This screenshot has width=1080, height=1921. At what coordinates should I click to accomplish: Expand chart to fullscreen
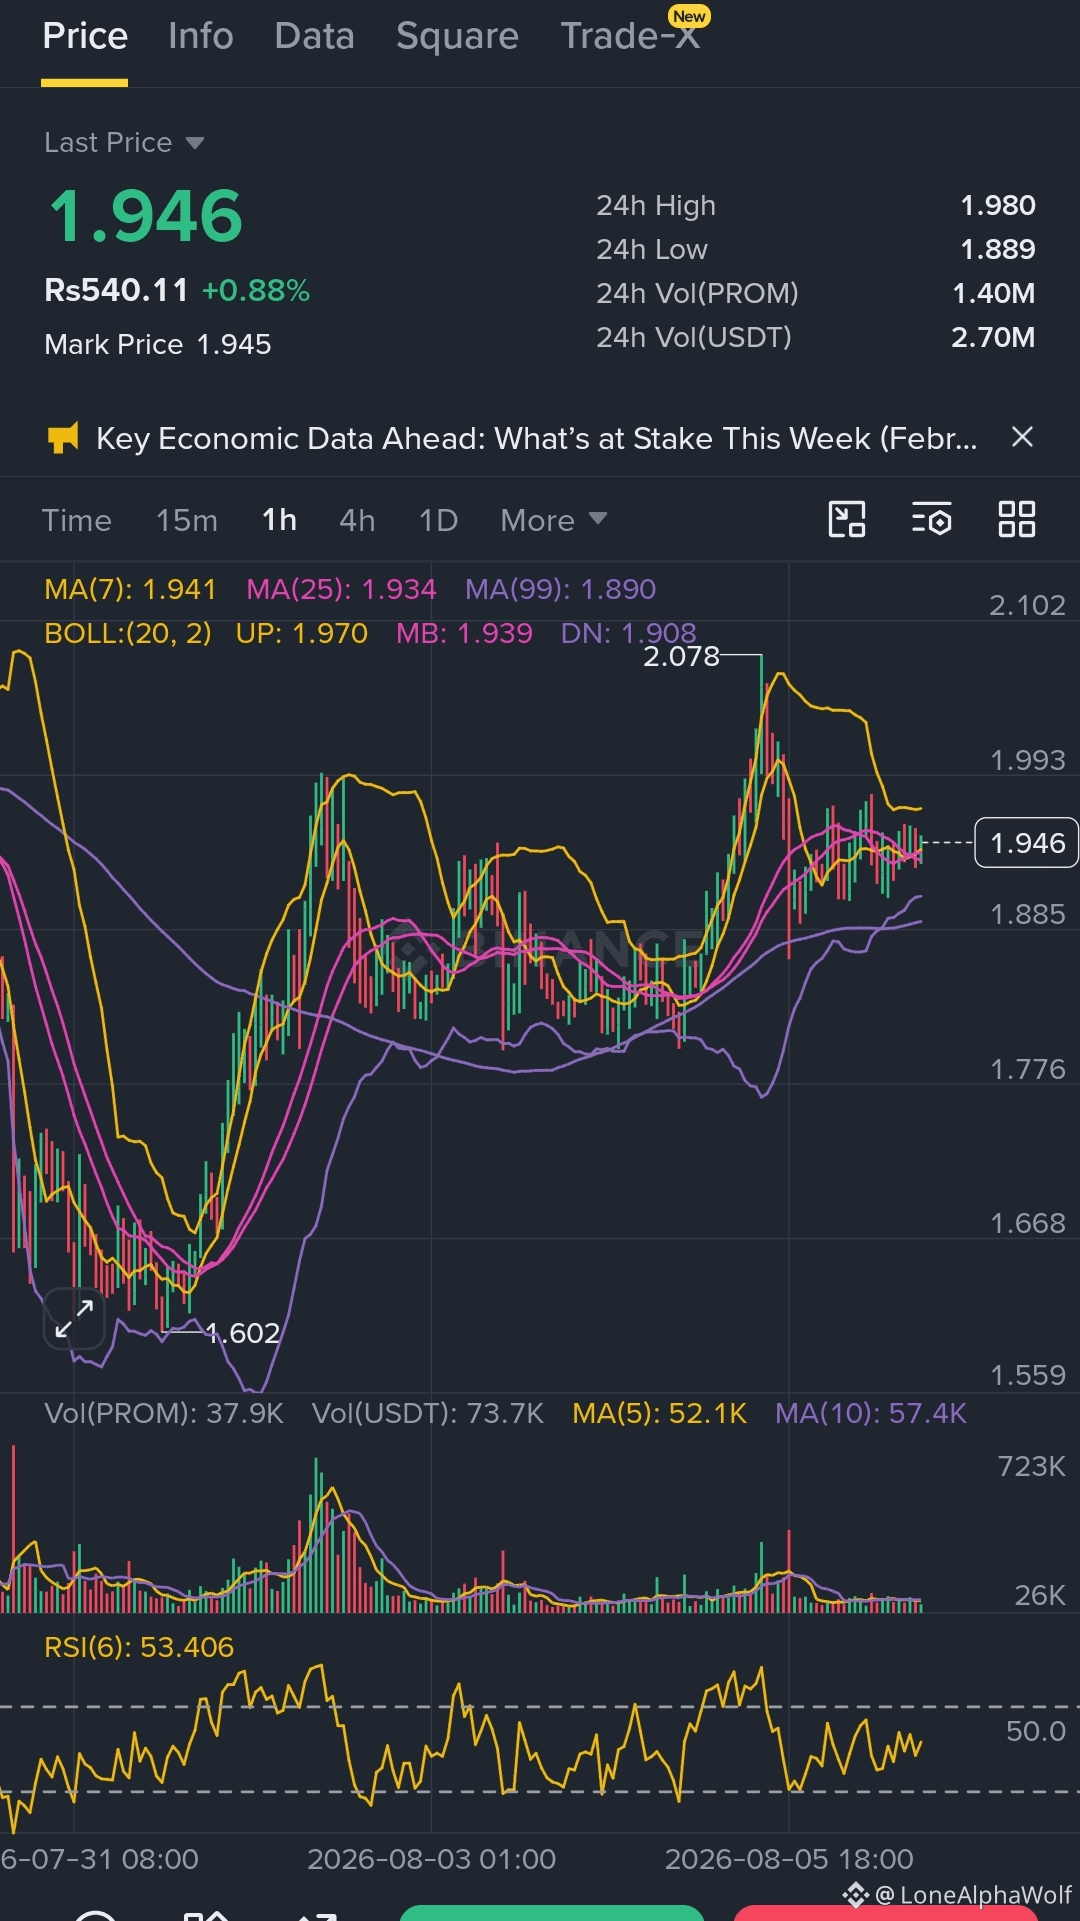pyautogui.click(x=75, y=1318)
